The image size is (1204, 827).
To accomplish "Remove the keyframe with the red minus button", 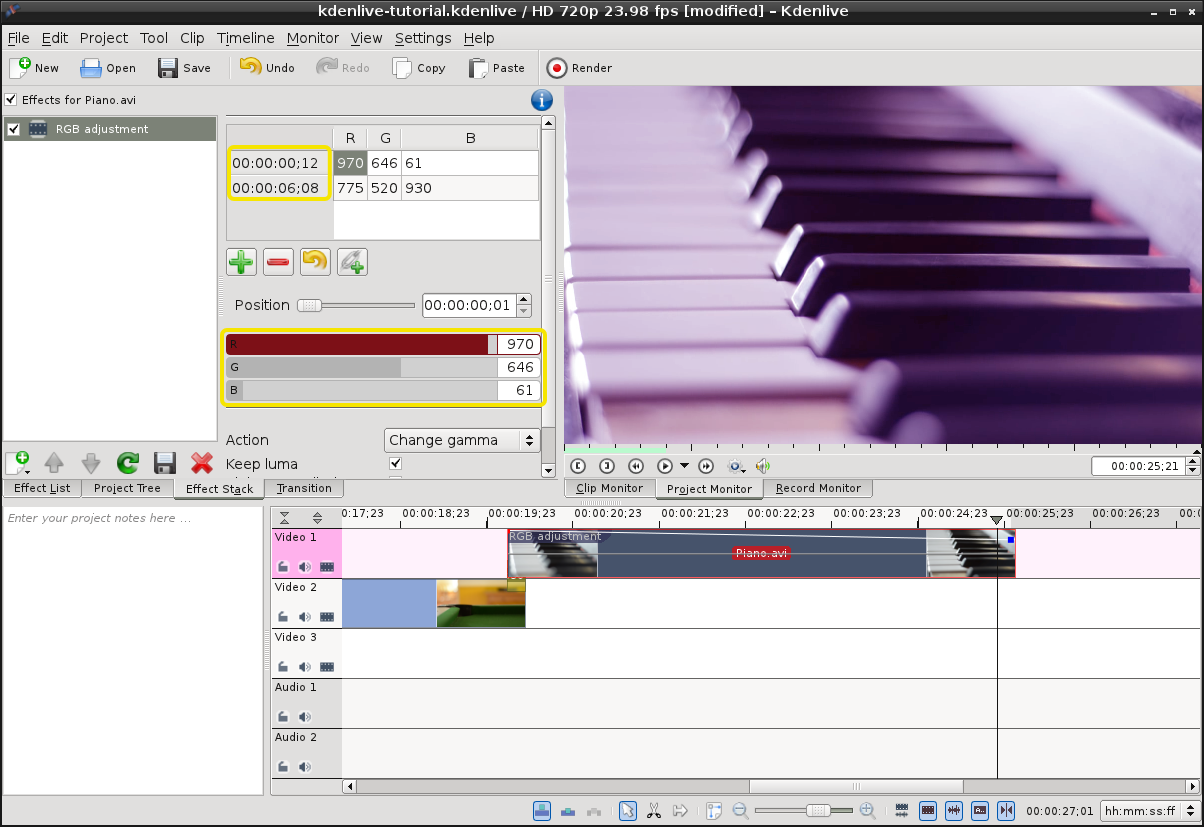I will 278,262.
